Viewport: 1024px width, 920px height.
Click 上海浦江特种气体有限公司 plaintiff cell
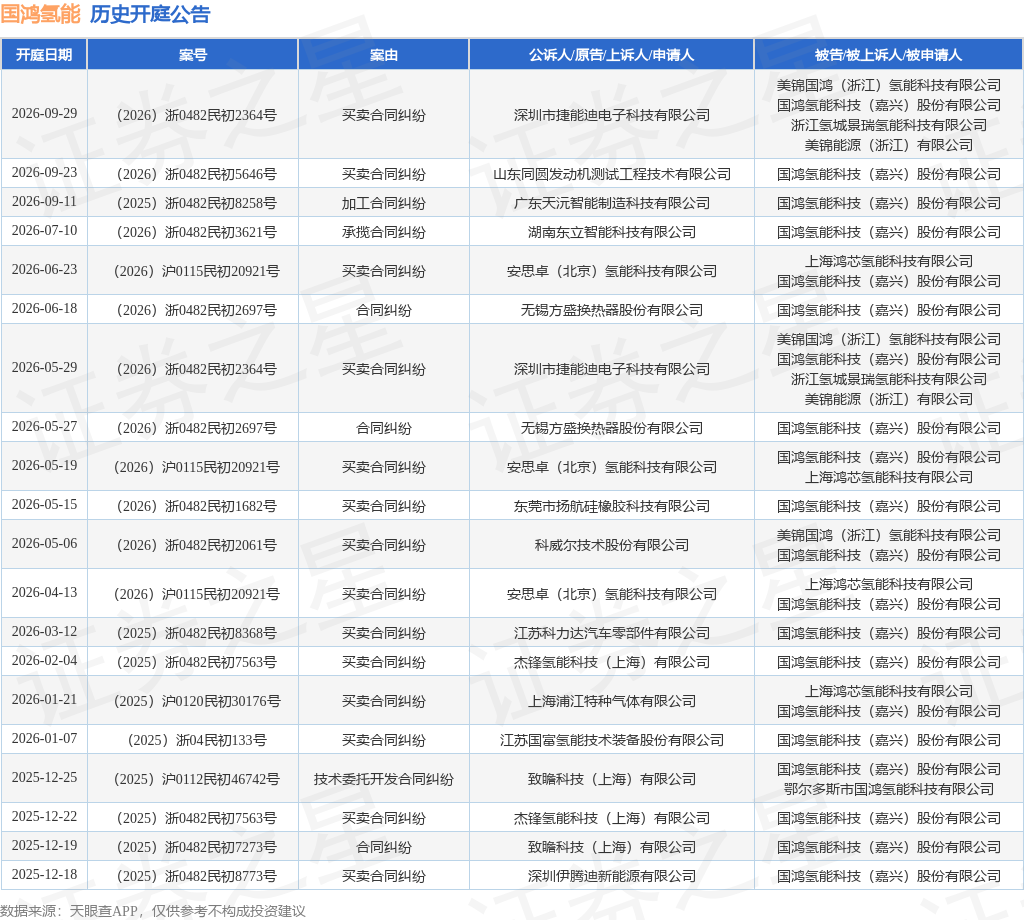[x=611, y=701]
